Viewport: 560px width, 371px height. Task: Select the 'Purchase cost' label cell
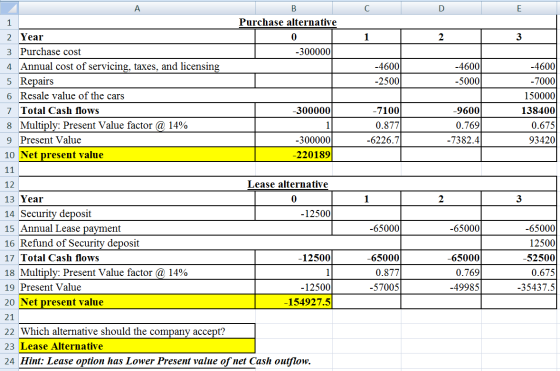(x=137, y=51)
